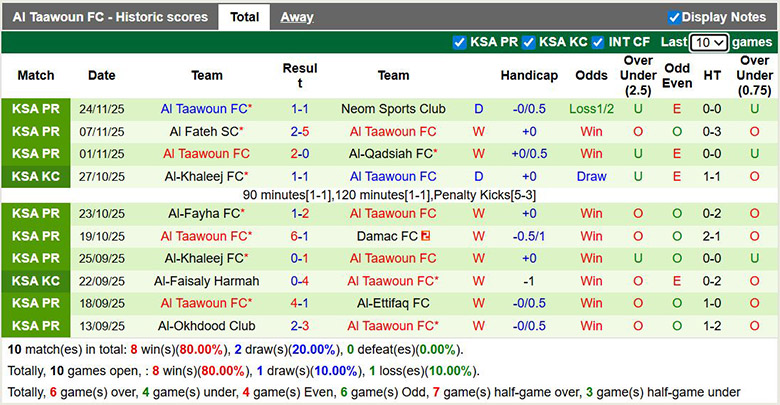View the 2-5 match result details
The width and height of the screenshot is (780, 405).
[299, 131]
